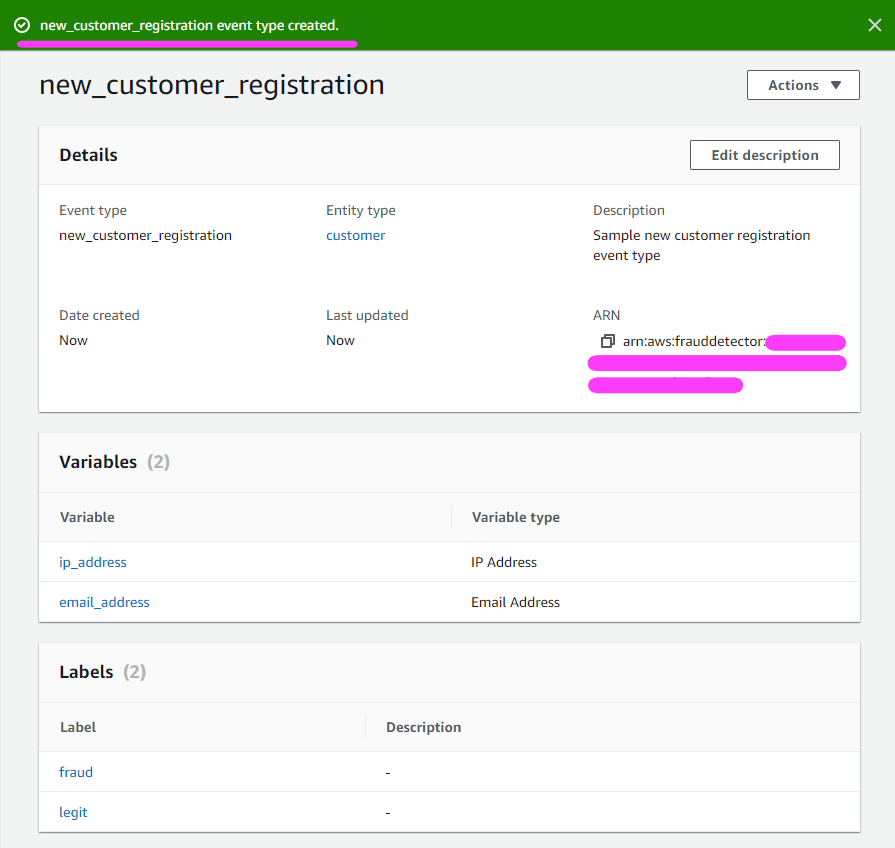Click the Variable type column header
This screenshot has width=895, height=848.
coord(515,518)
